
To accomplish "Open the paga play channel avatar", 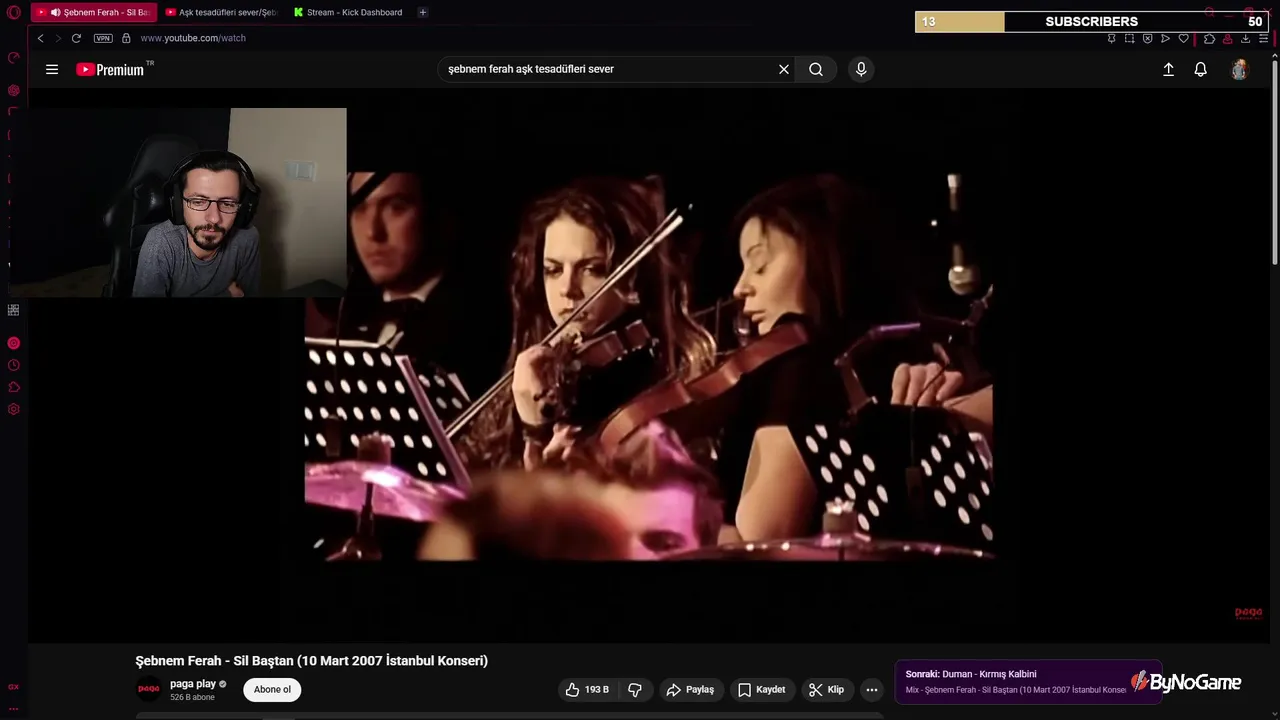I will [x=148, y=688].
